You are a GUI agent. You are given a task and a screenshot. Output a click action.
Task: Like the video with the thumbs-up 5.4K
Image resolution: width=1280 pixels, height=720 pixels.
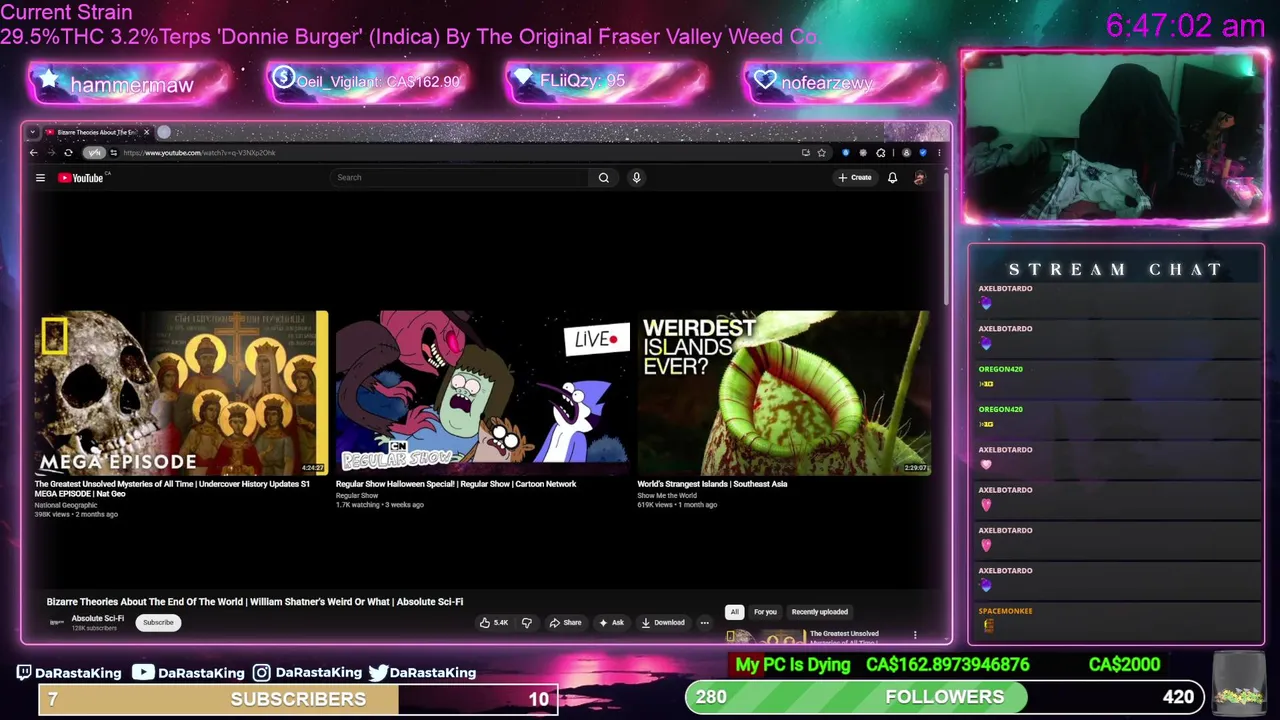494,622
